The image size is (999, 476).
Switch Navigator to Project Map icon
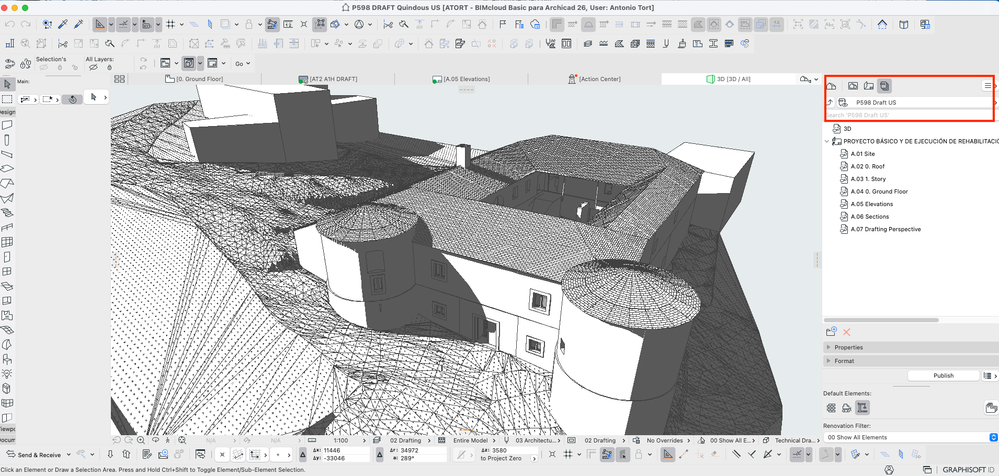pos(832,87)
